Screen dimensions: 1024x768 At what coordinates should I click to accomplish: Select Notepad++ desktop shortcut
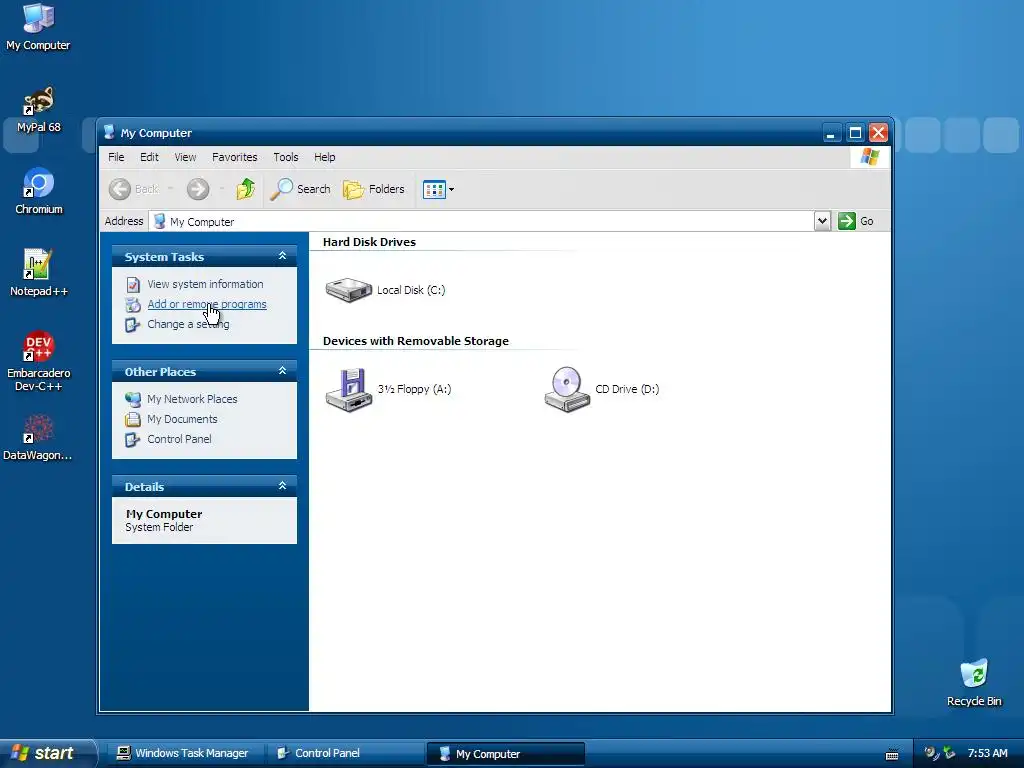[x=39, y=273]
